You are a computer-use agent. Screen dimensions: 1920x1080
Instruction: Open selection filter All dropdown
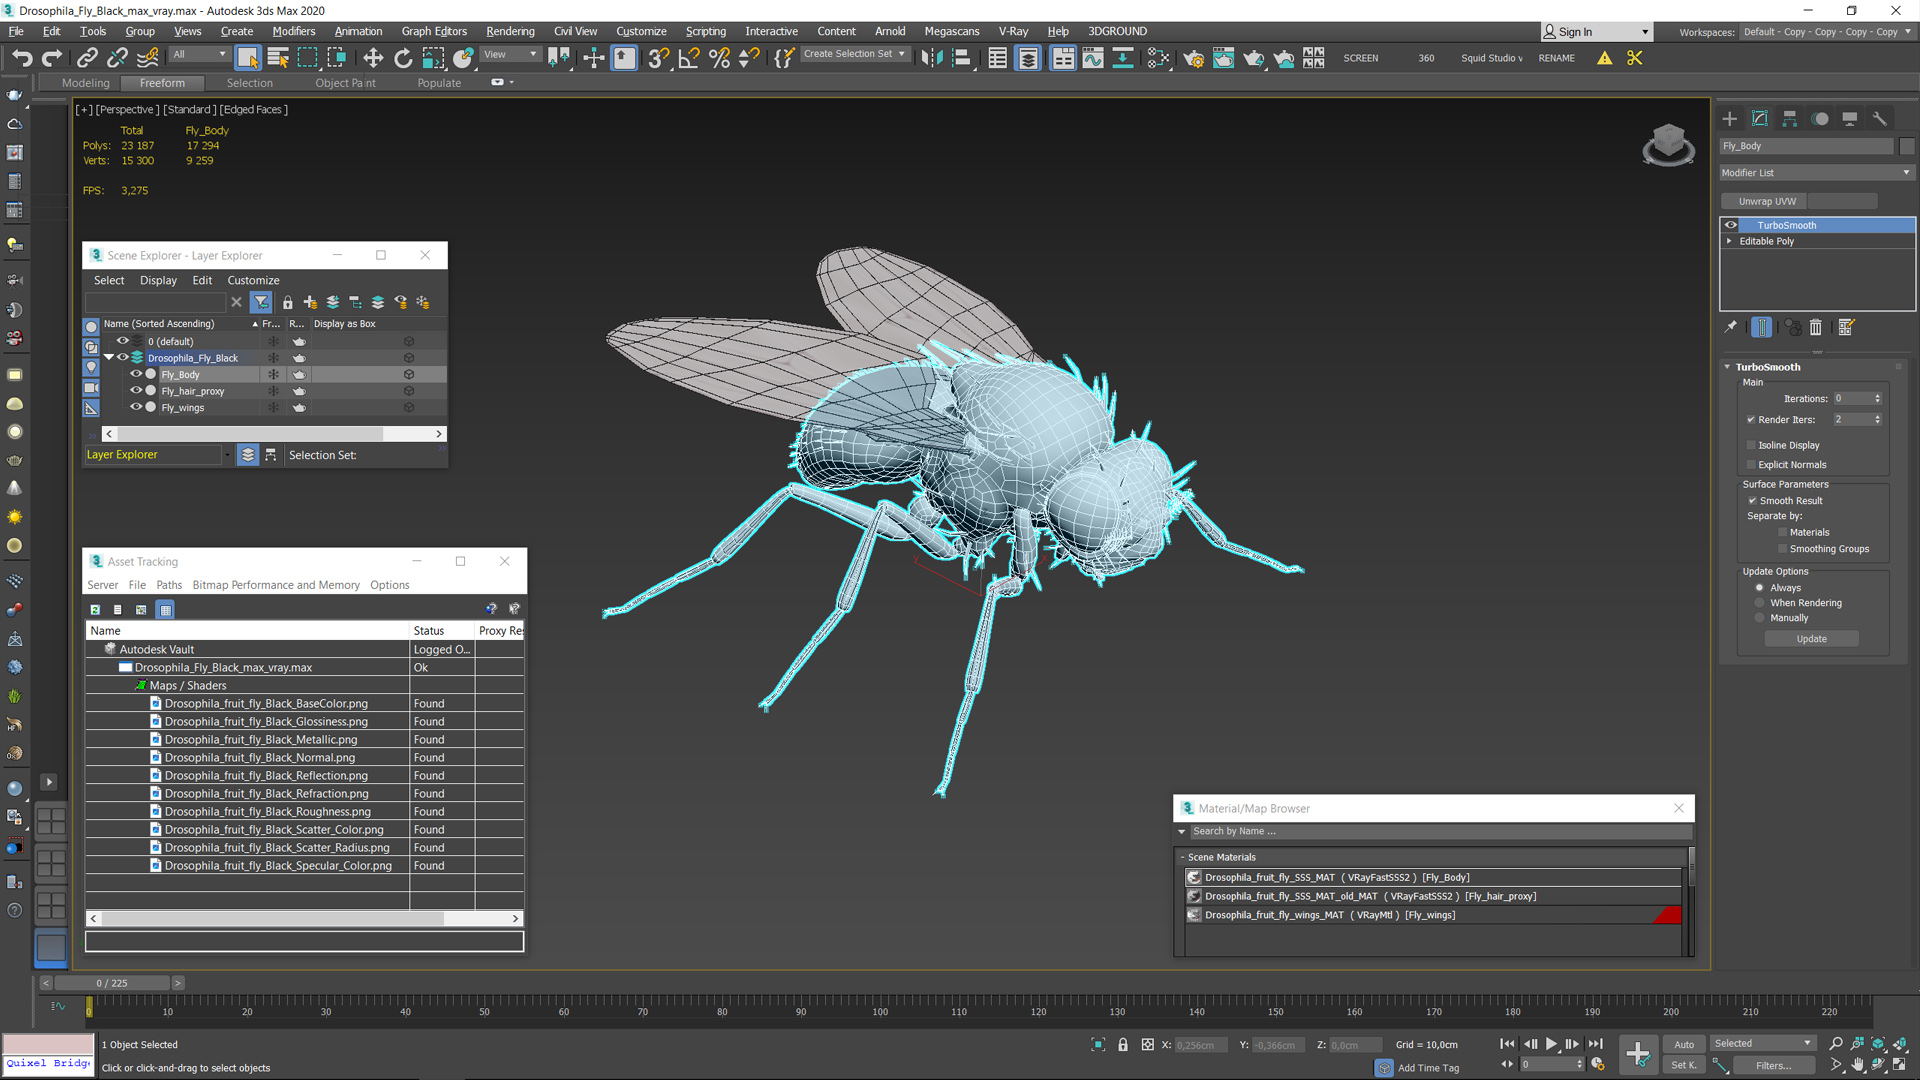199,54
